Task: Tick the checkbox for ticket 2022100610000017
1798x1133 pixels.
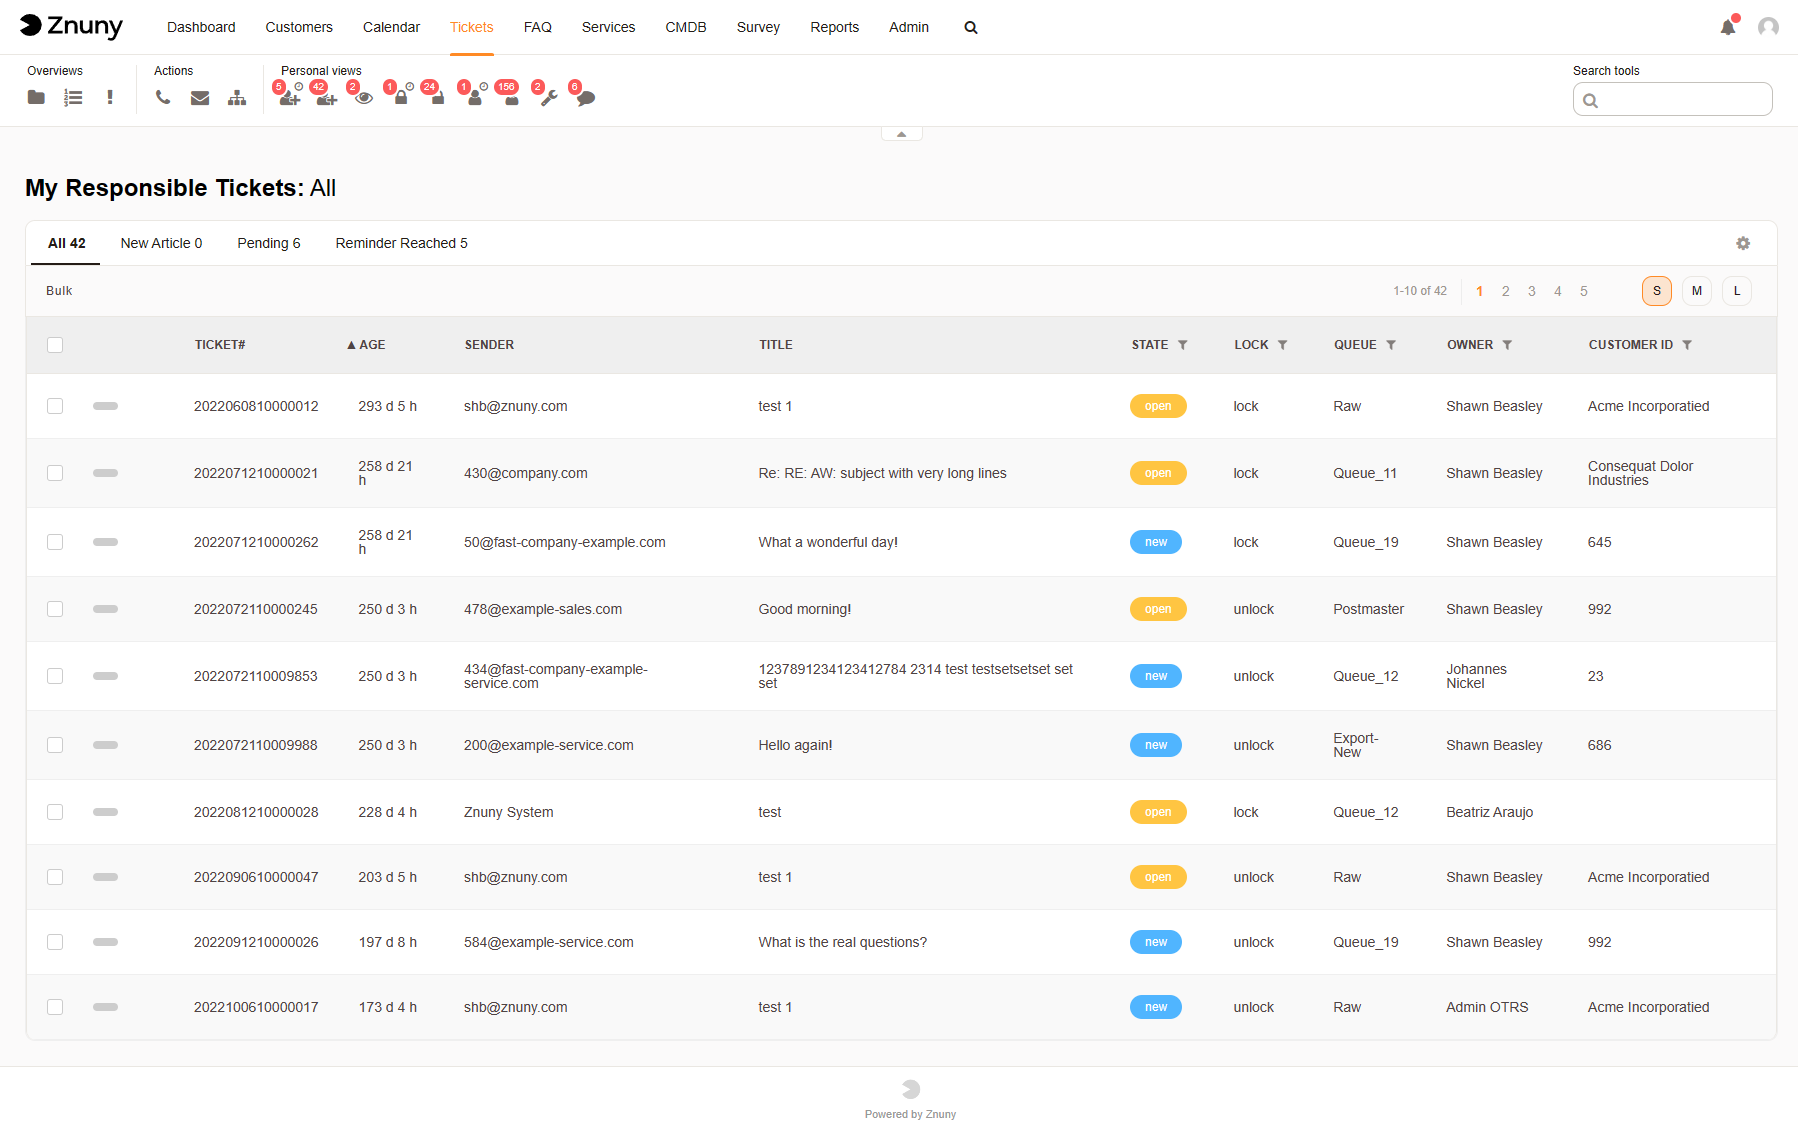Action: 55,1007
